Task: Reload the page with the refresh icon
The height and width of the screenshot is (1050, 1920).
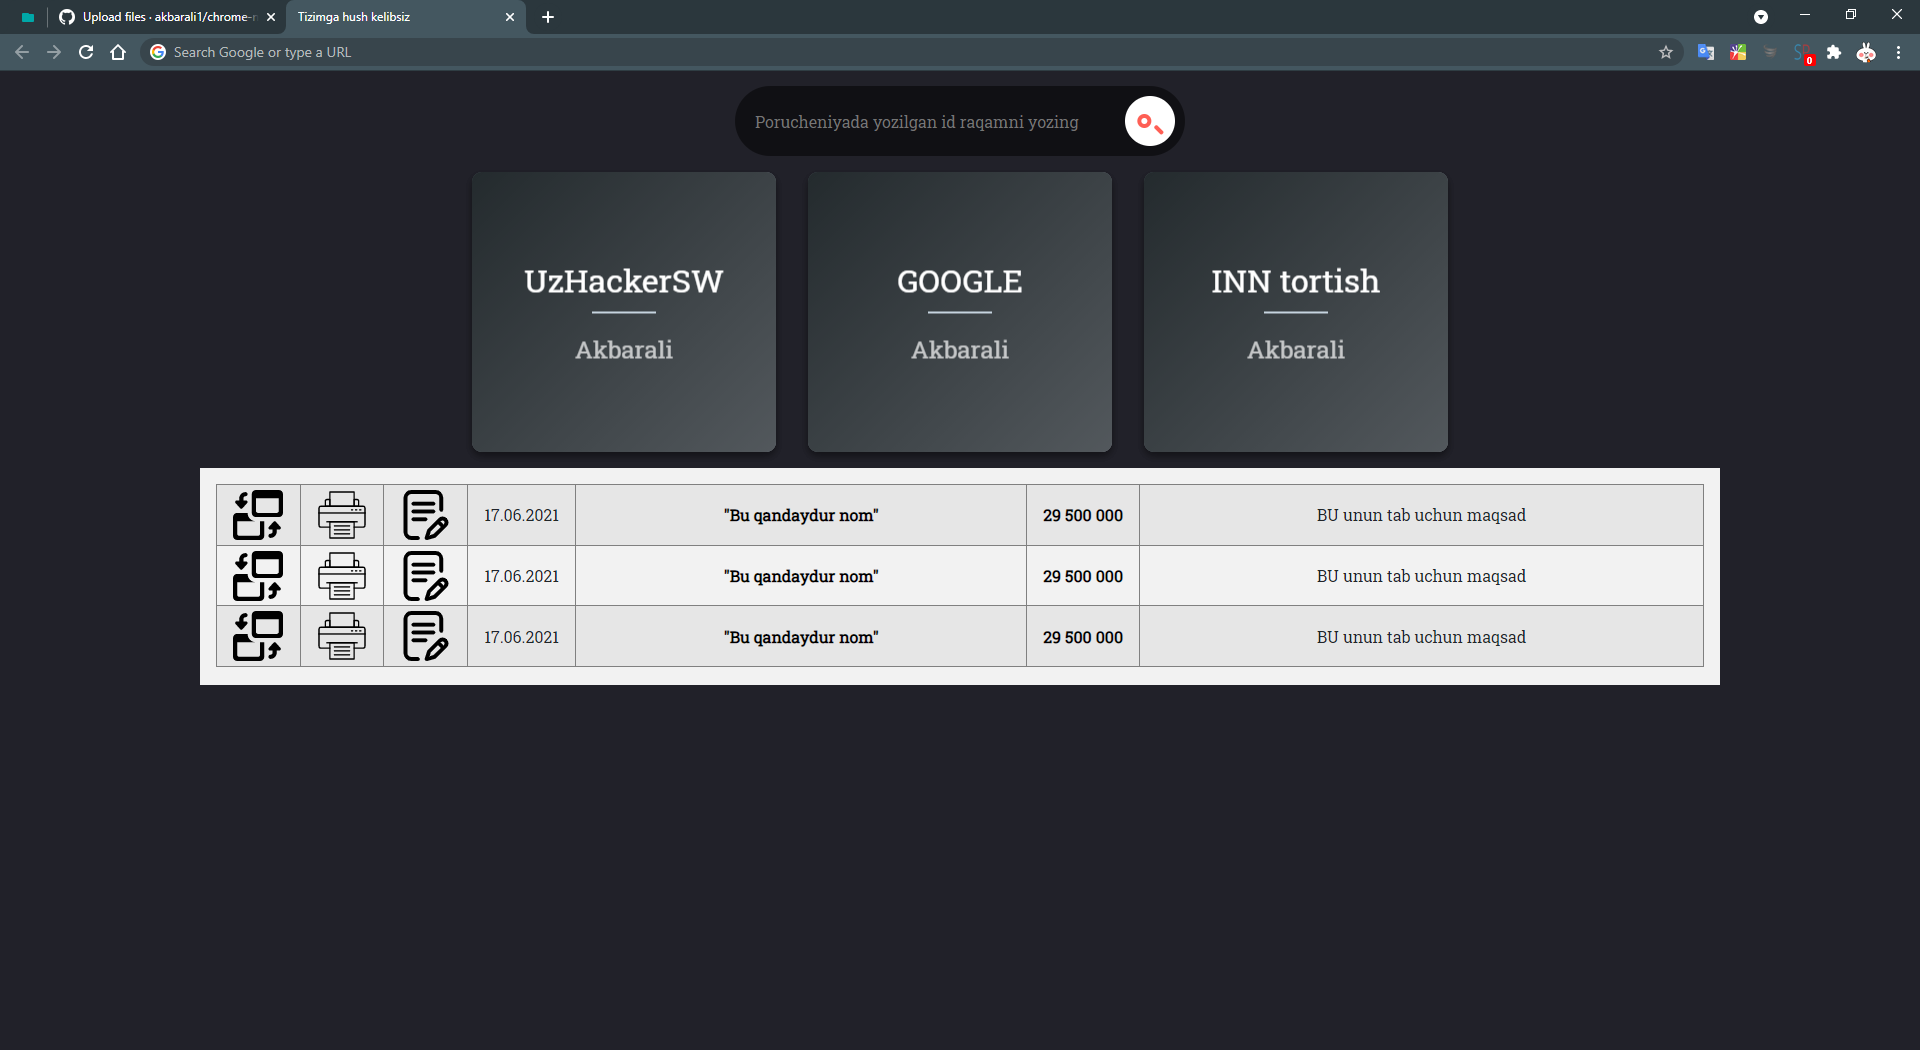Action: click(86, 52)
